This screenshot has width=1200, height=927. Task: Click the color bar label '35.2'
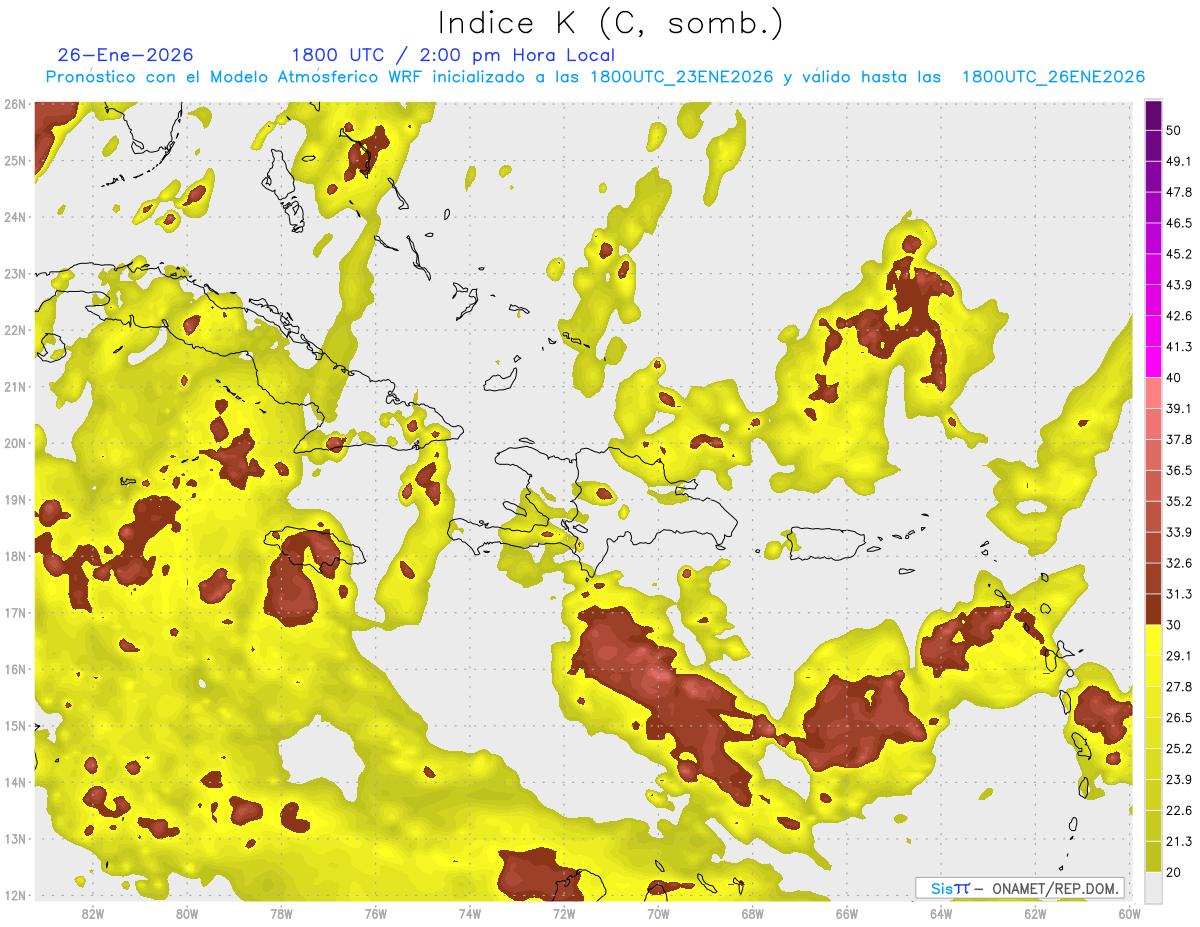click(1178, 501)
